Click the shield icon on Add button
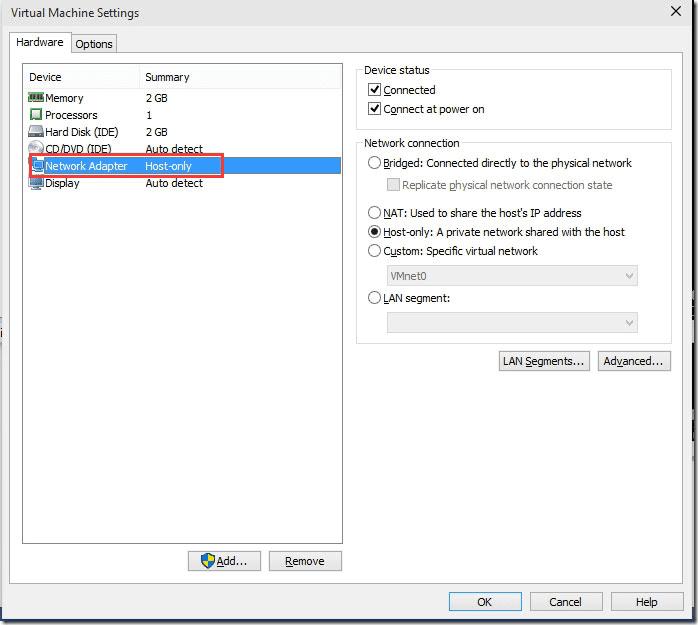The width and height of the screenshot is (698, 625). [207, 561]
